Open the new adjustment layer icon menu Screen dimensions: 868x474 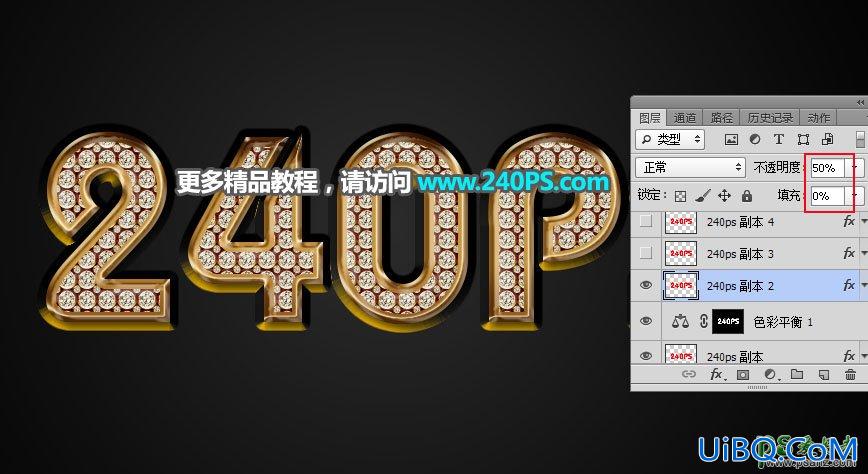coord(770,375)
